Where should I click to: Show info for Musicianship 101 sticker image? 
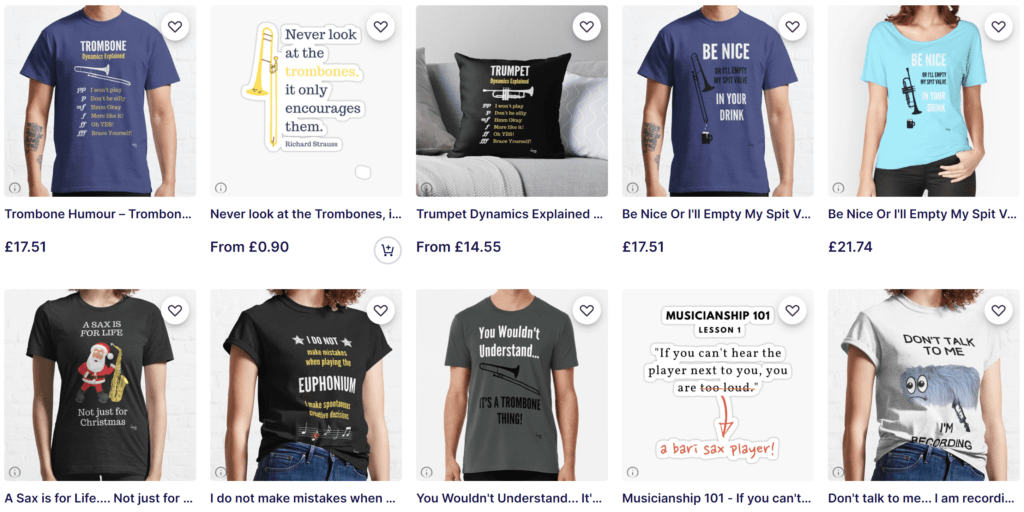pyautogui.click(x=632, y=472)
